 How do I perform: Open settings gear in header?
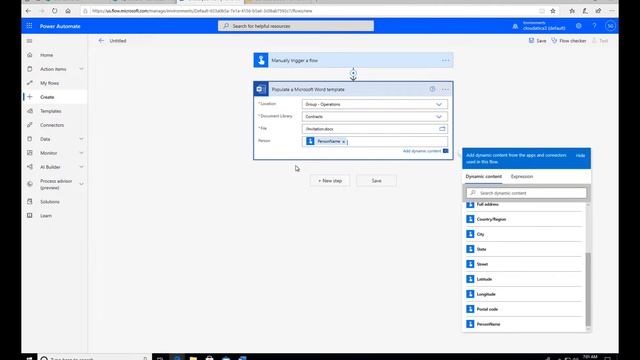pyautogui.click(x=578, y=26)
